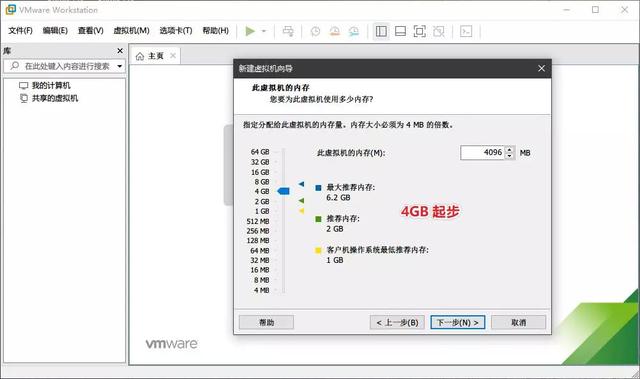The height and width of the screenshot is (379, 640).
Task: Click the VMware Workstation title bar logo
Action: (x=11, y=9)
